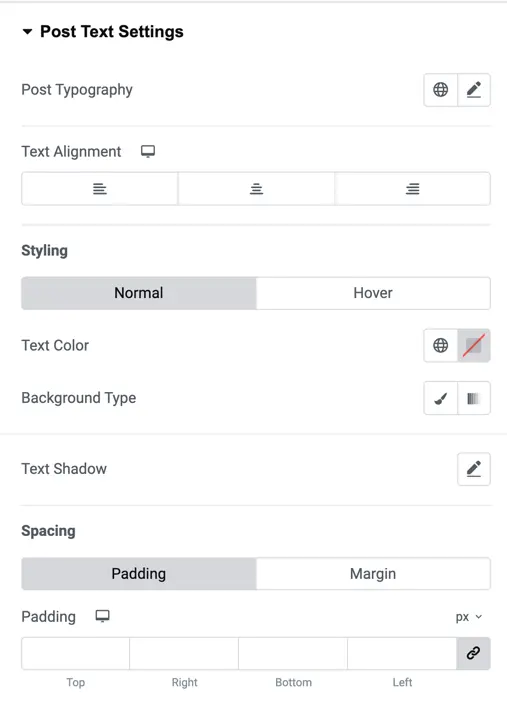Align text right
The height and width of the screenshot is (703, 507).
click(412, 189)
